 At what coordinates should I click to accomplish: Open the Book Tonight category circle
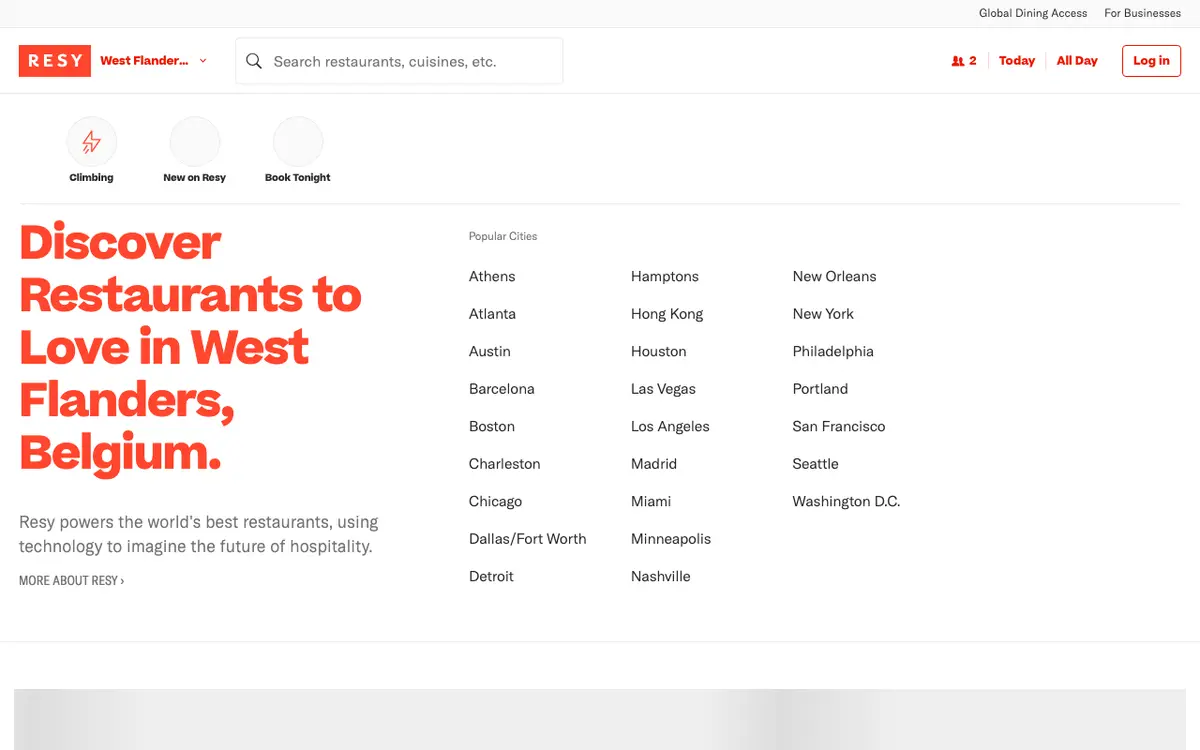coord(298,142)
